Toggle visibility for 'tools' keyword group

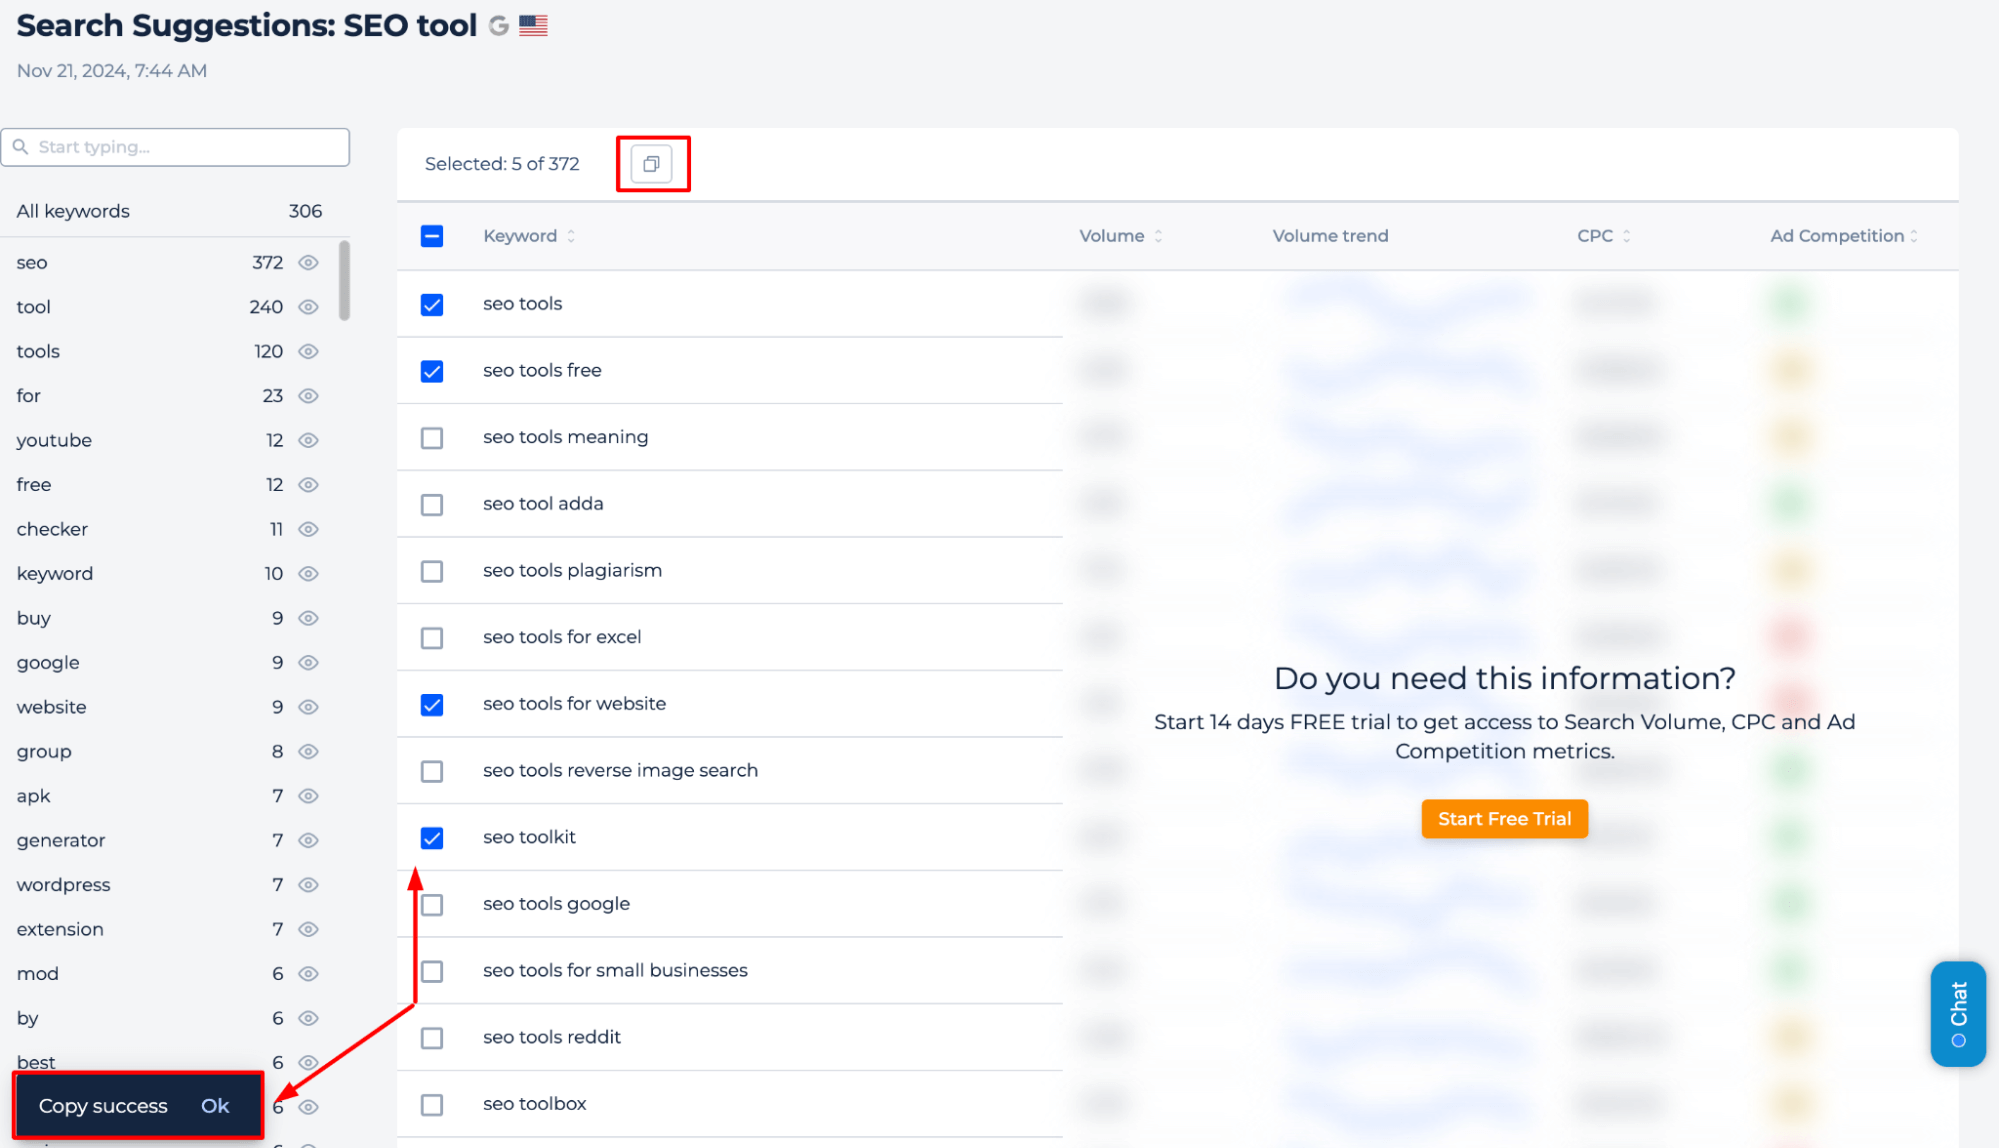coord(310,350)
